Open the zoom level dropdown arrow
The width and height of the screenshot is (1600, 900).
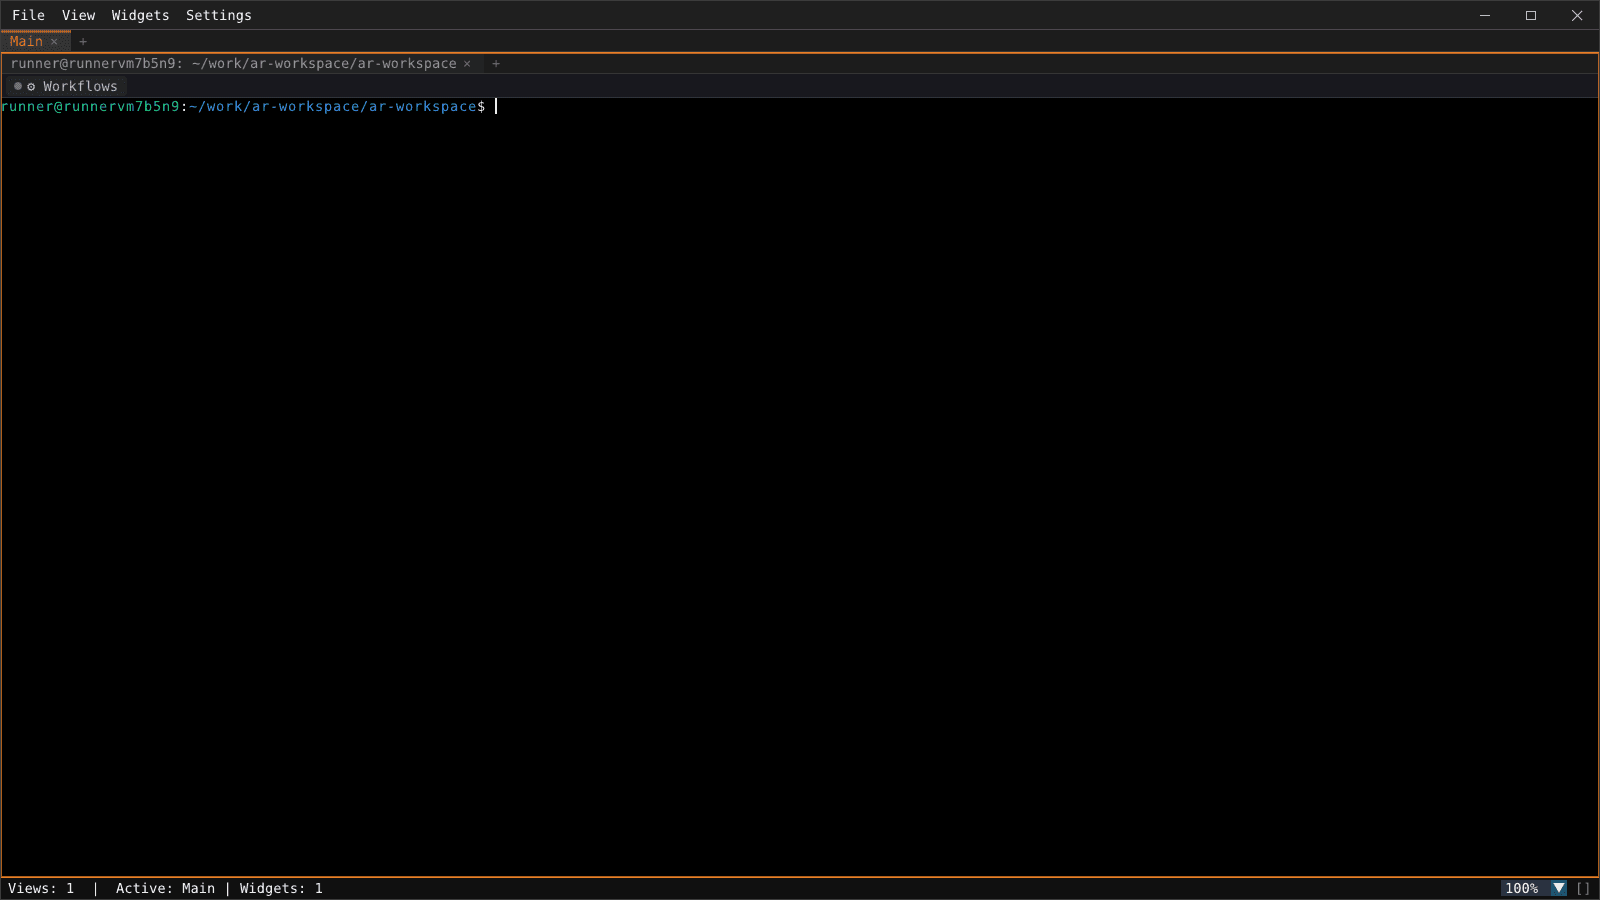pos(1559,888)
